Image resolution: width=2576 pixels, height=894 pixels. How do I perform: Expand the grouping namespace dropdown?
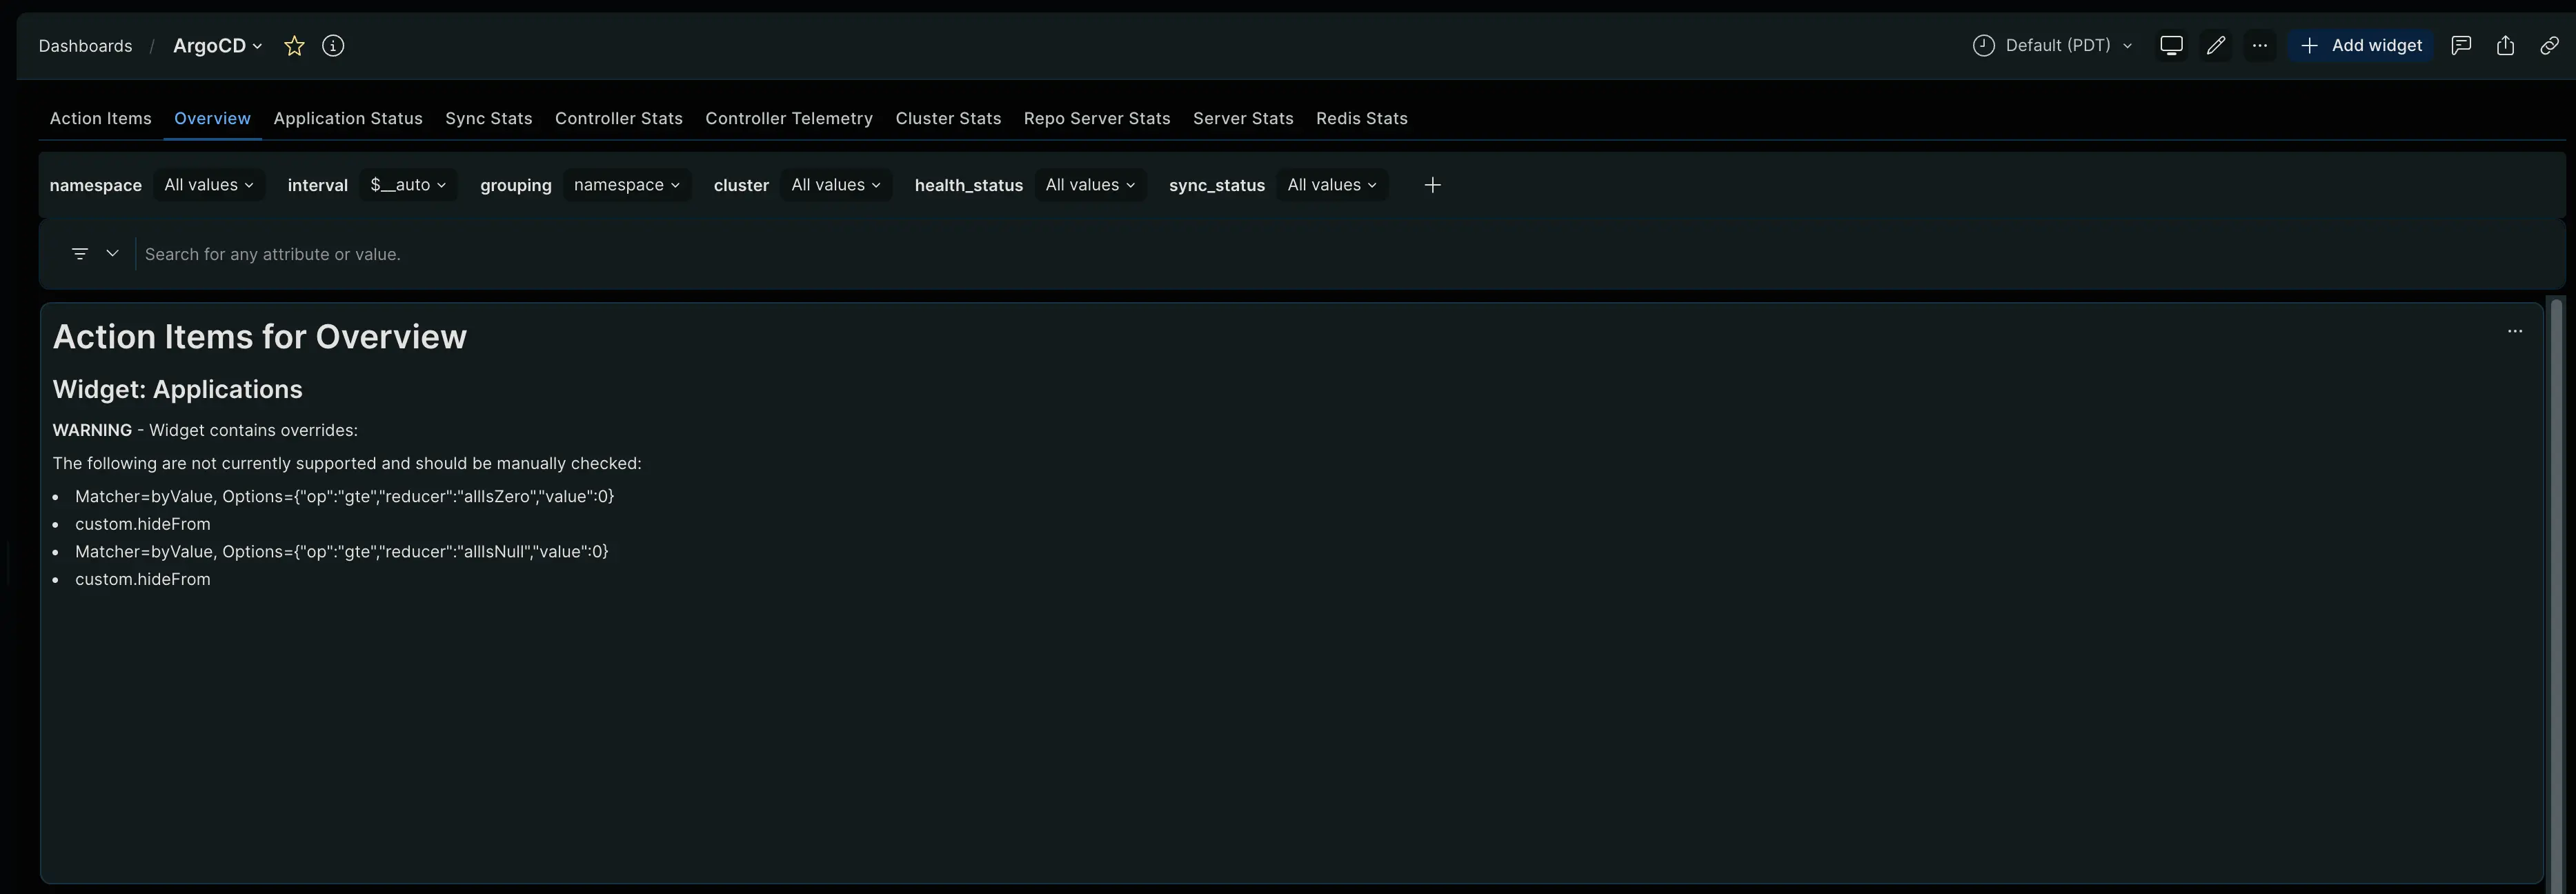tap(626, 185)
